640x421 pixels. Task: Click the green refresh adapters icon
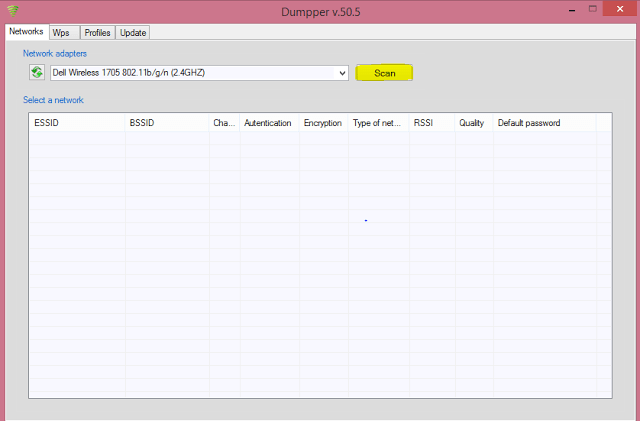(x=37, y=73)
